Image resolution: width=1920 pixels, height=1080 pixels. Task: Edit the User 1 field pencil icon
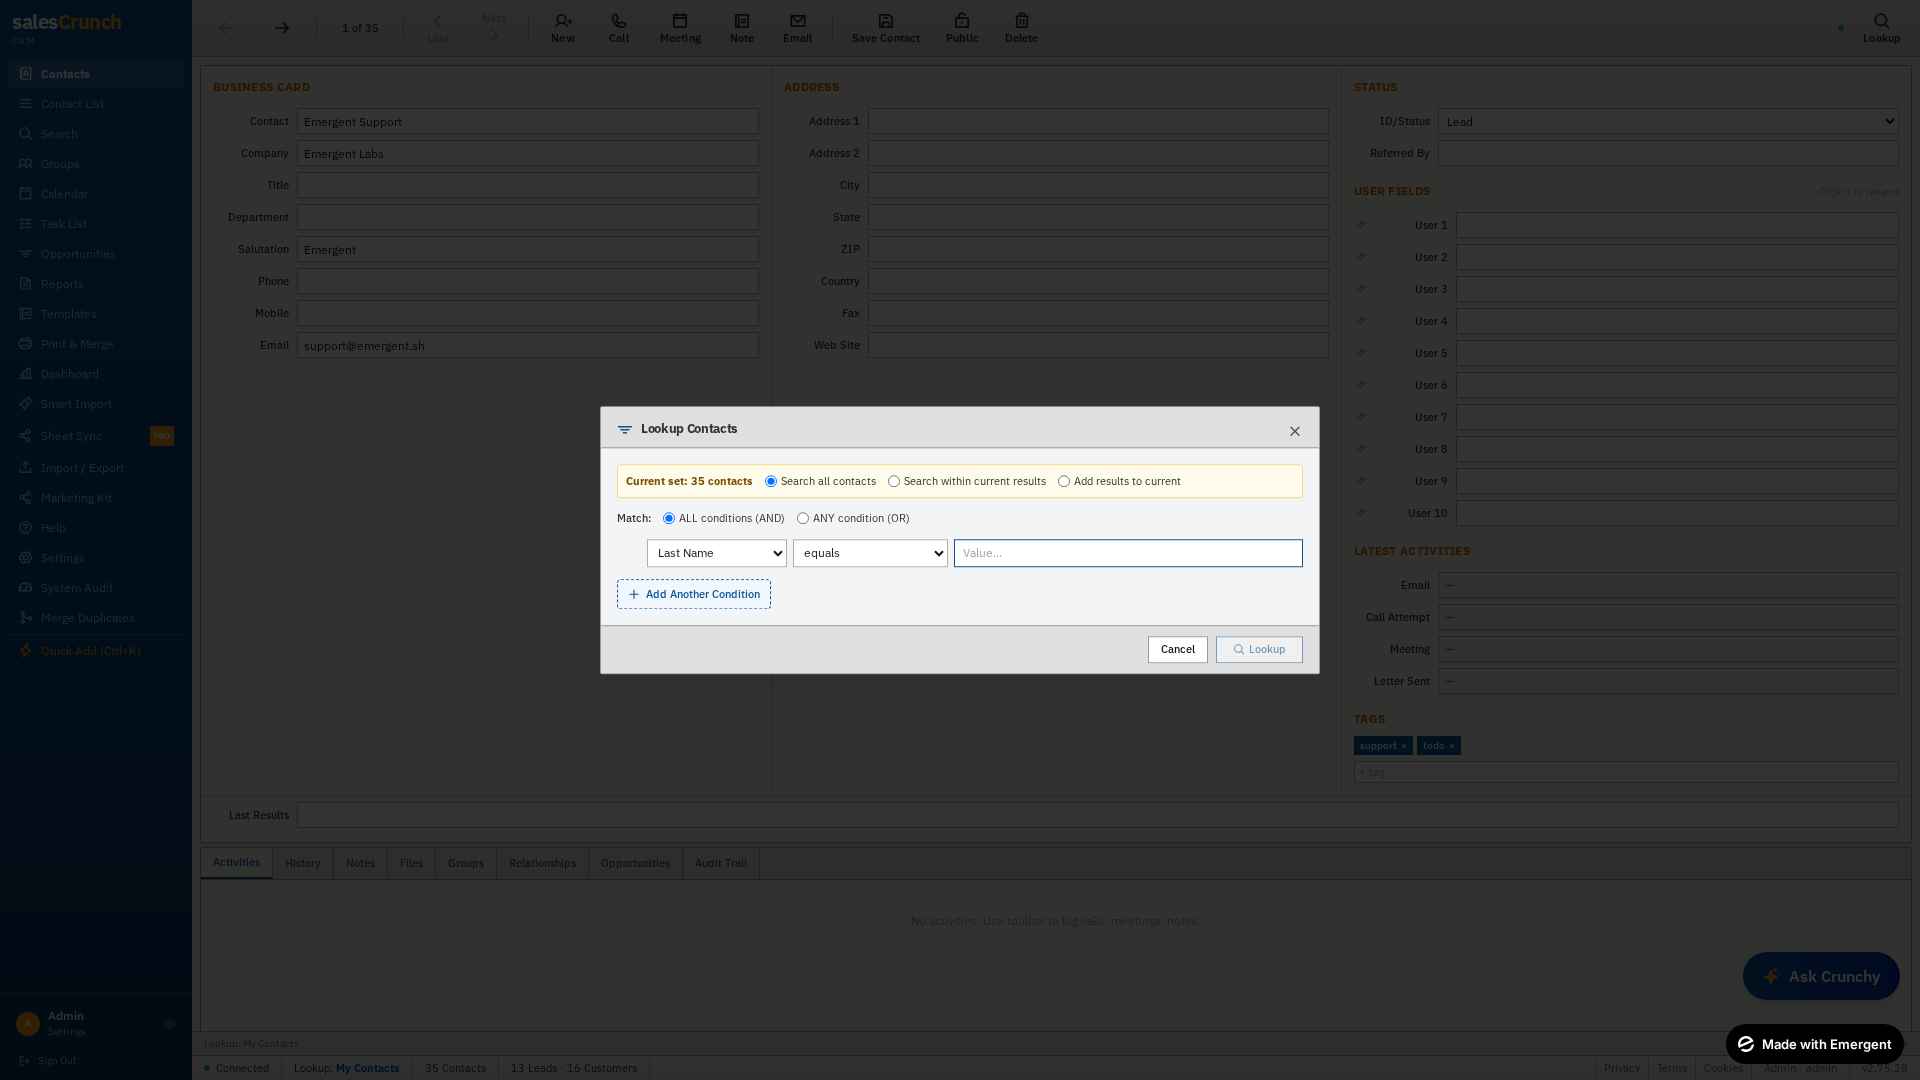pyautogui.click(x=1361, y=225)
